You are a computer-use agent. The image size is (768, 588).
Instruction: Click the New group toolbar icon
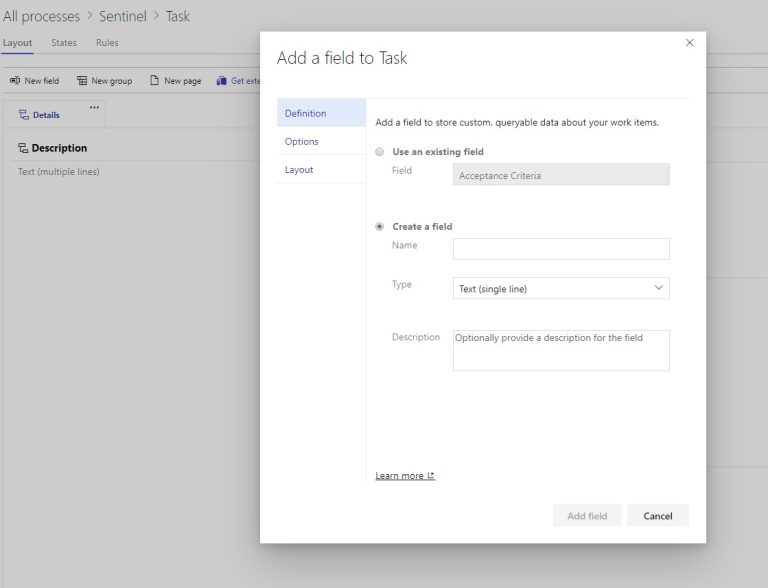point(82,81)
